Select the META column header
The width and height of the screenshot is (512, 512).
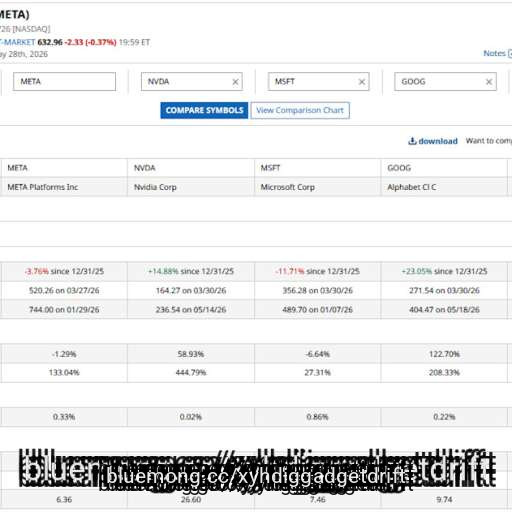(17, 168)
